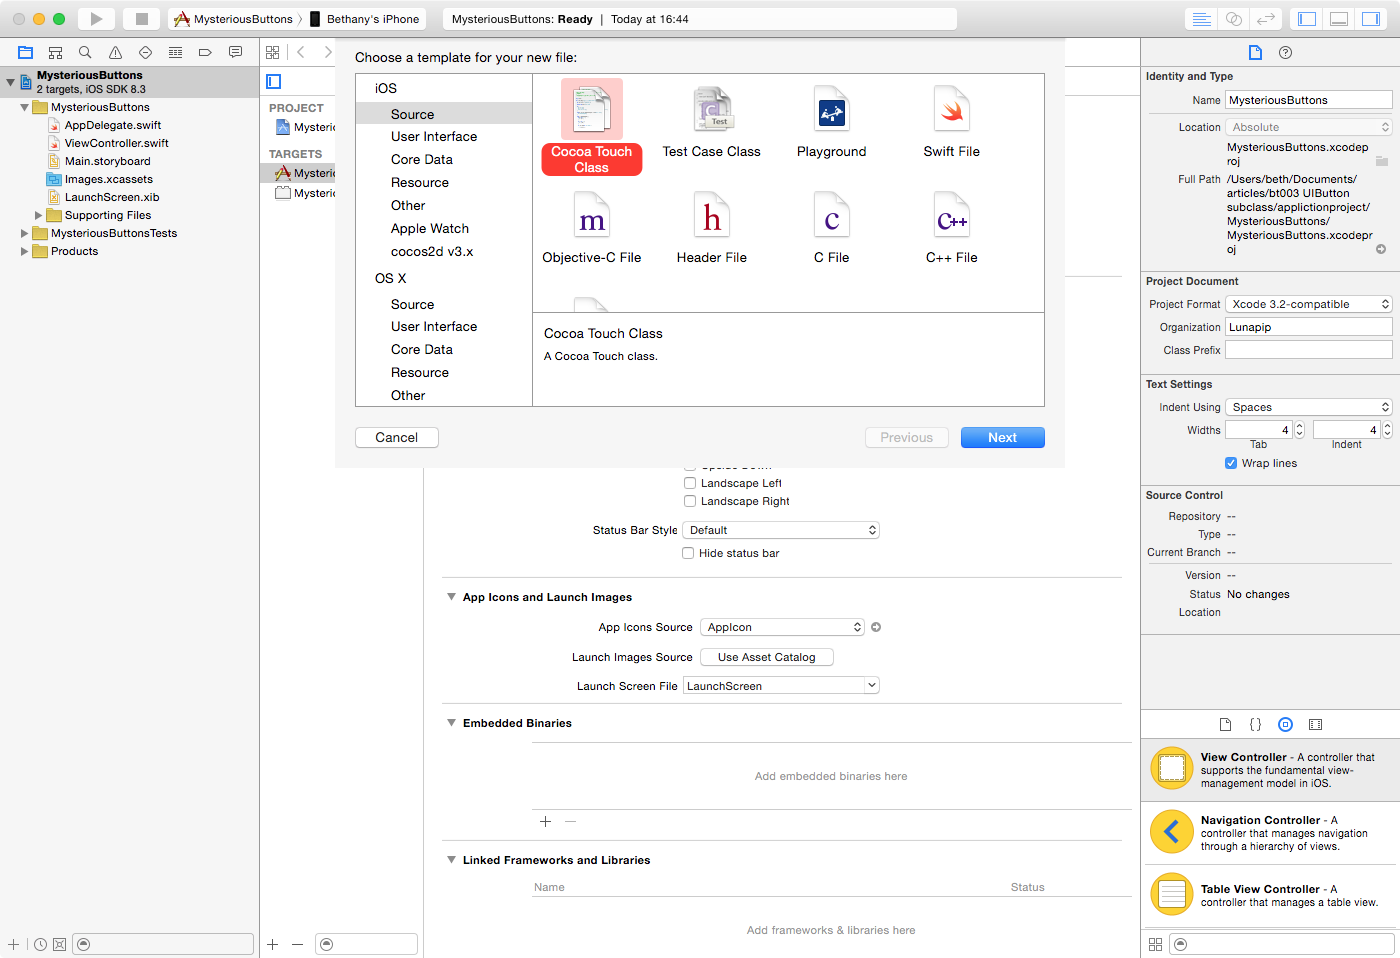This screenshot has width=1400, height=958.
Task: Select the Header File template
Action: pyautogui.click(x=712, y=229)
